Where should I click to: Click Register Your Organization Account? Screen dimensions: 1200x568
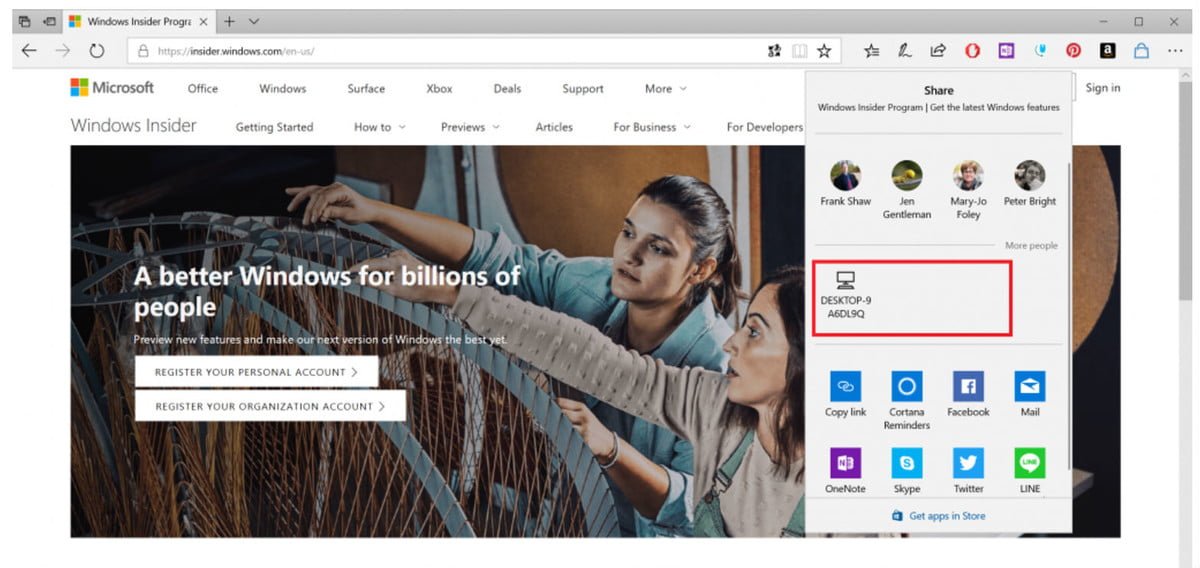271,406
